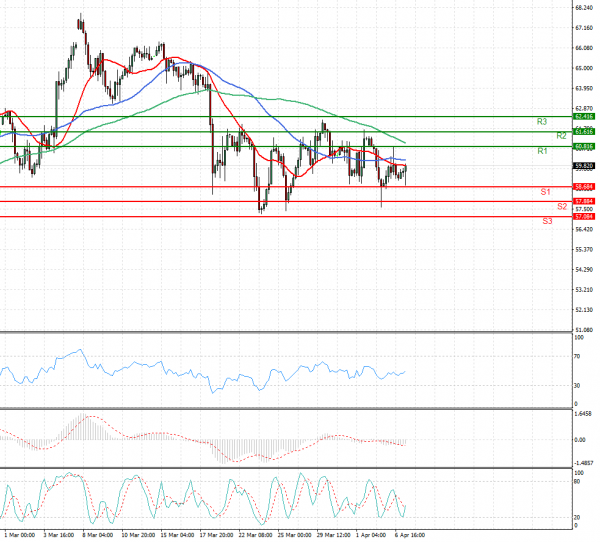Click the R1 resistance label
The width and height of the screenshot is (600, 542).
542,151
